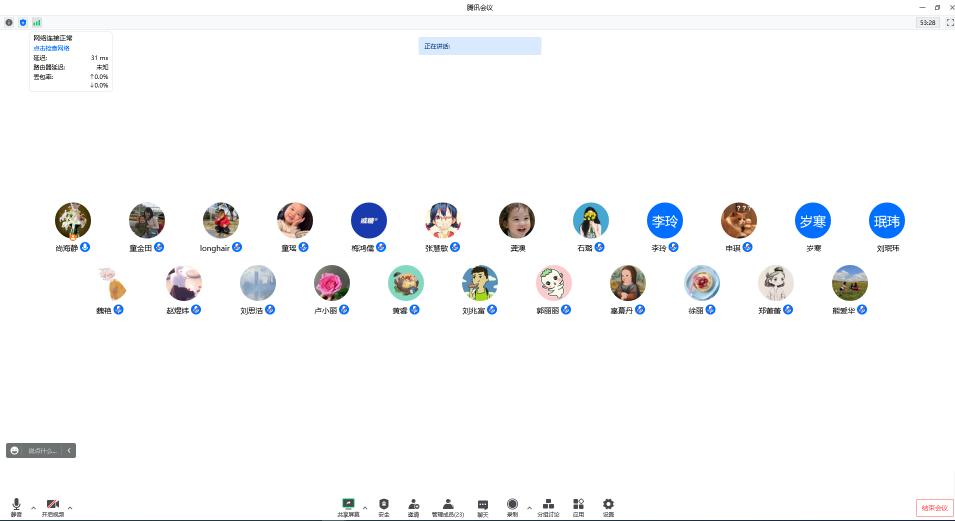Viewport: 955px width, 521px height.
Task: Click 石聪 muted microphone icon
Action: pos(599,247)
